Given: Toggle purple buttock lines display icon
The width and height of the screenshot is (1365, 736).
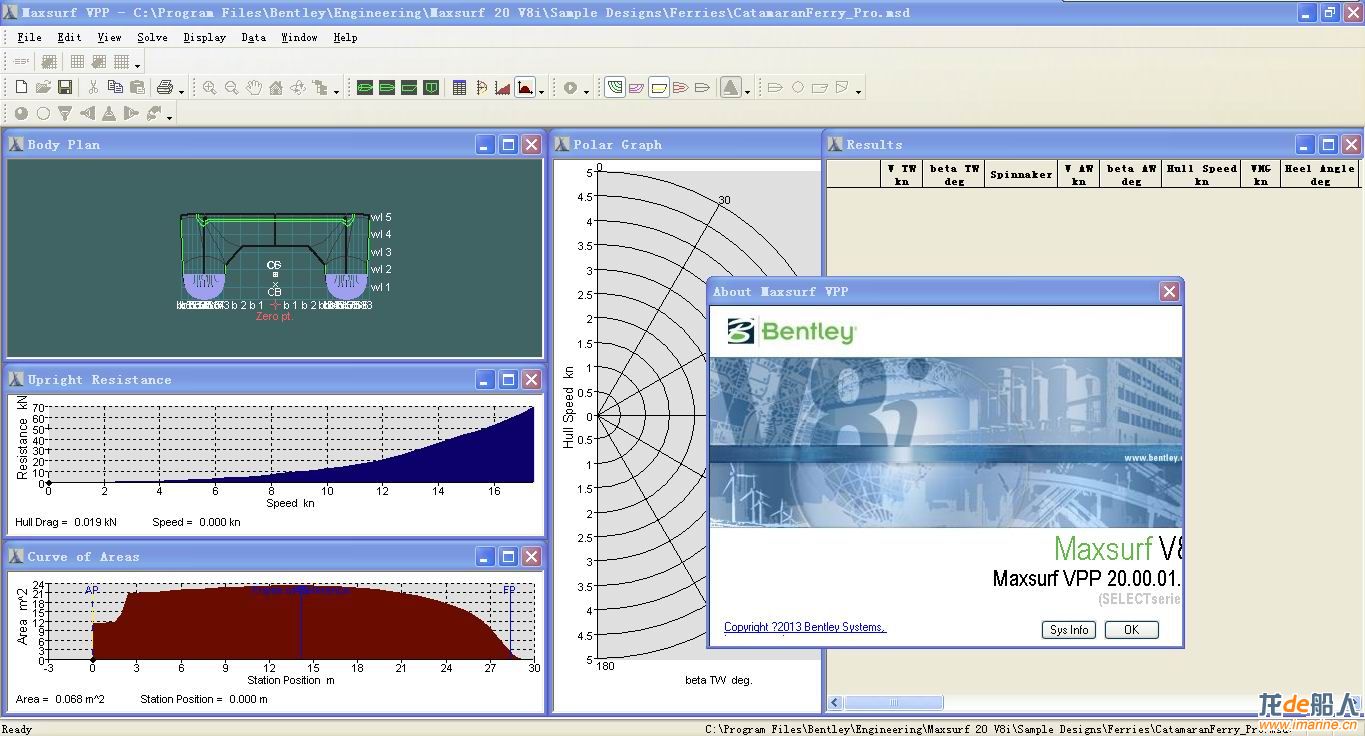Looking at the screenshot, I should click(x=637, y=88).
